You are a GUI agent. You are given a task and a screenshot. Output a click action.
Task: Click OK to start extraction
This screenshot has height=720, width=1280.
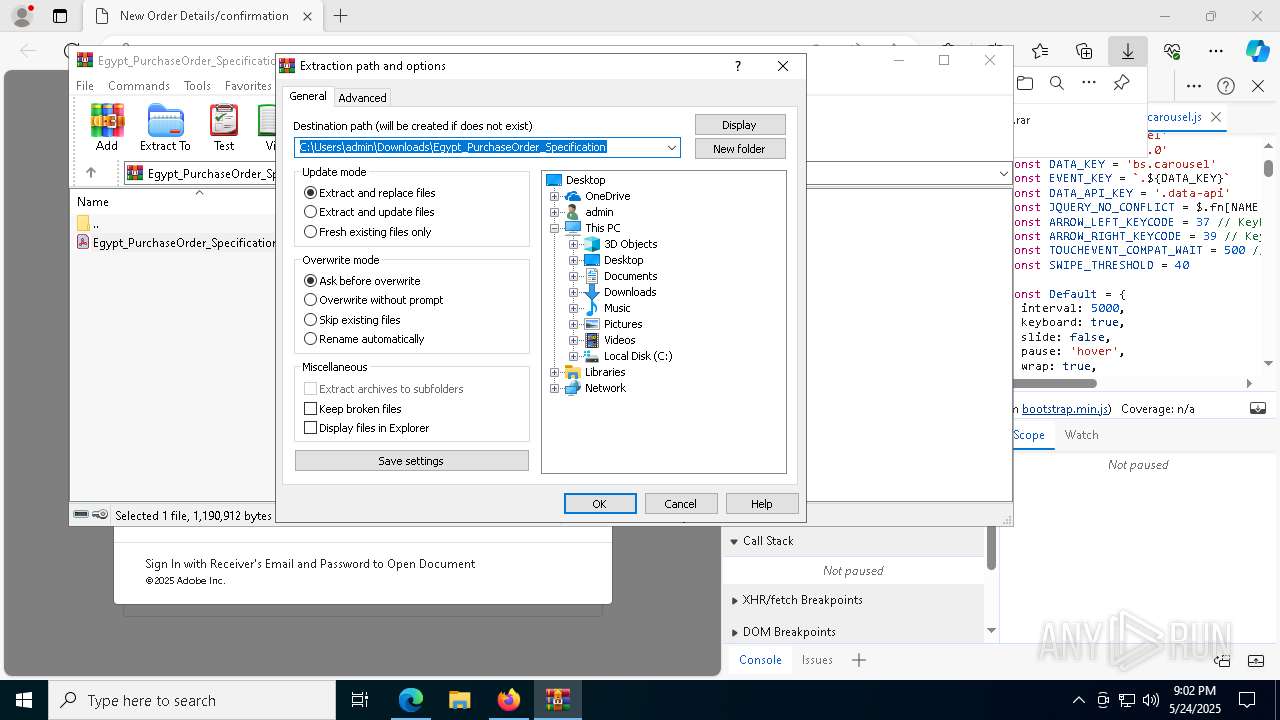pos(600,504)
